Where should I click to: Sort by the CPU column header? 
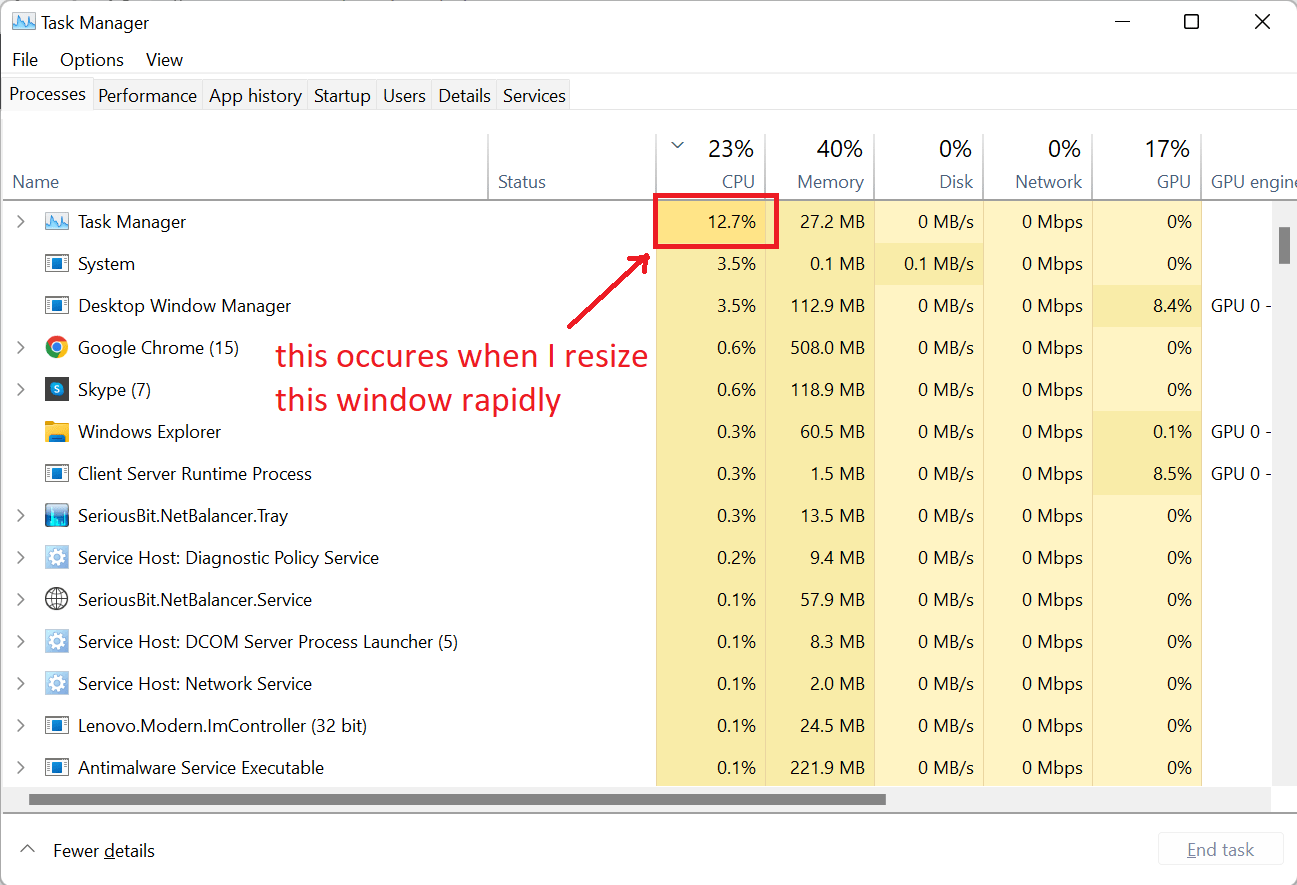(x=710, y=167)
